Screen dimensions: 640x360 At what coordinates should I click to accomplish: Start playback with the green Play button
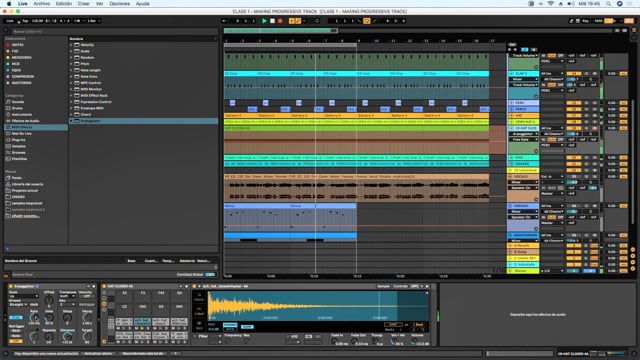tap(264, 21)
